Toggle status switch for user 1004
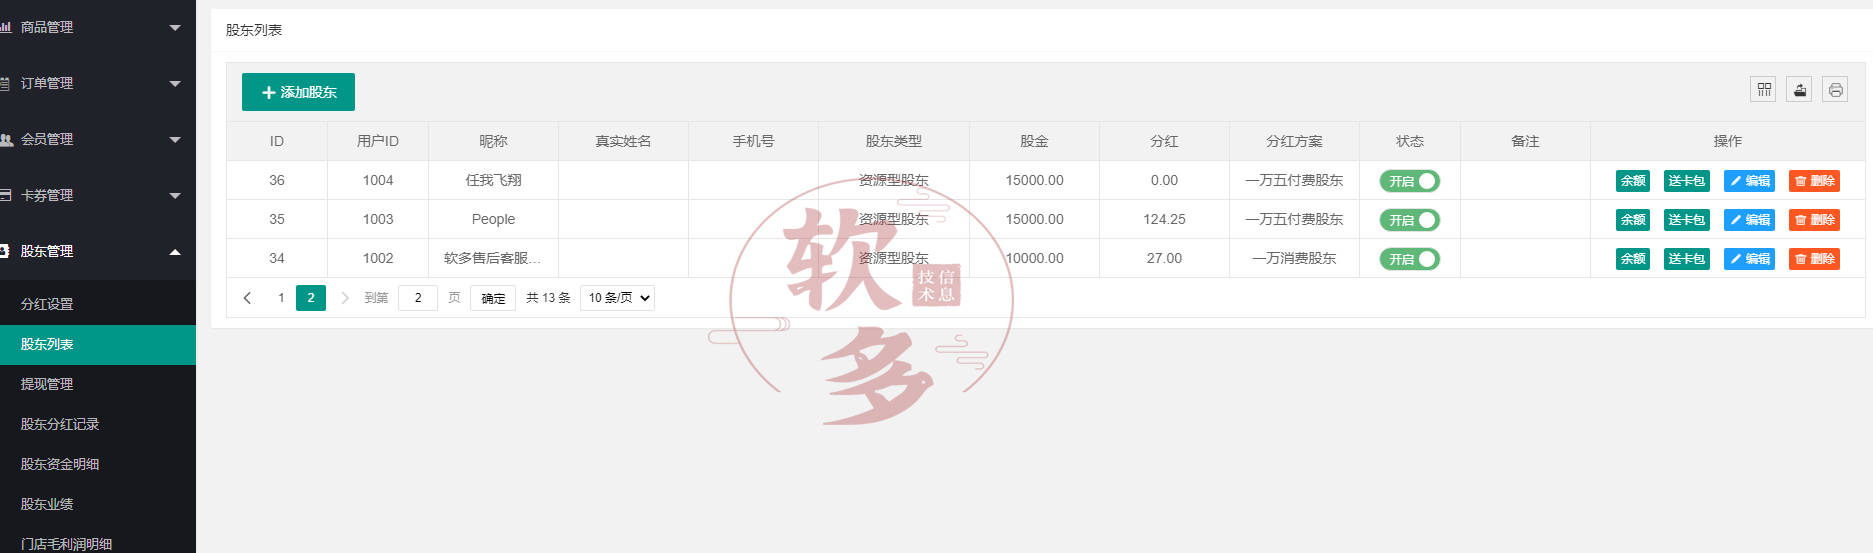Screen dimensions: 1873x553 coord(1409,181)
